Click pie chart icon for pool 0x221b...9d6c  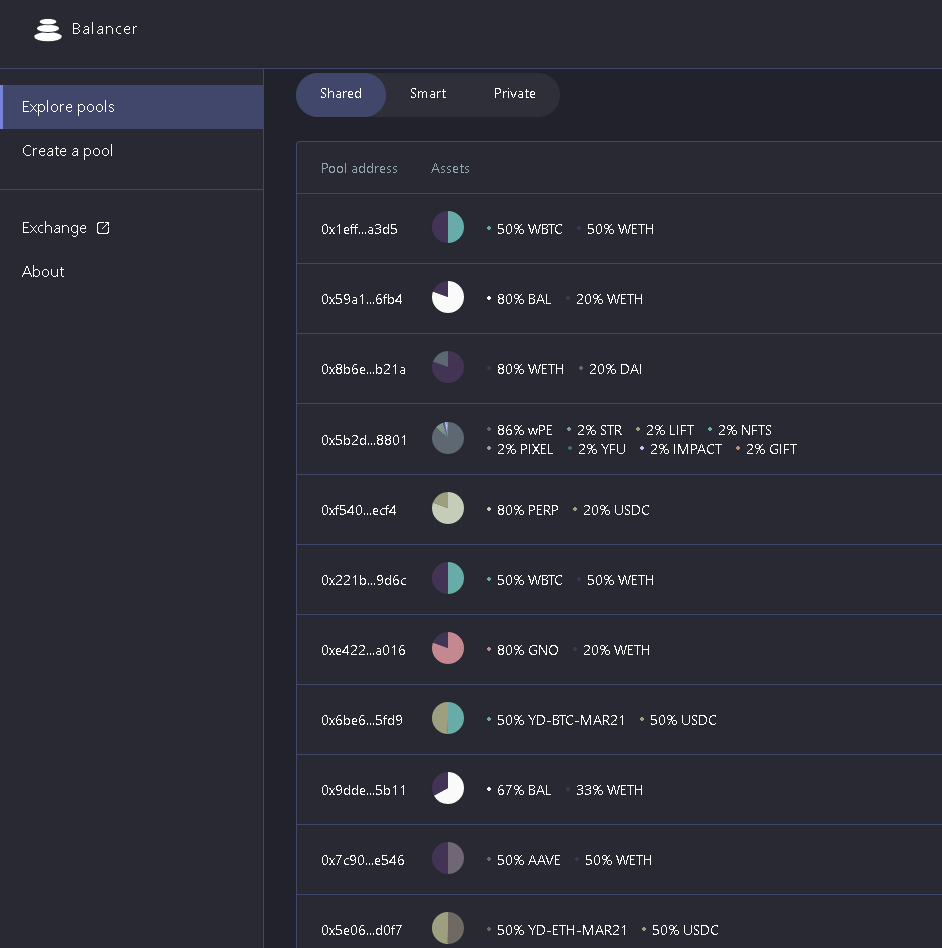coord(448,579)
